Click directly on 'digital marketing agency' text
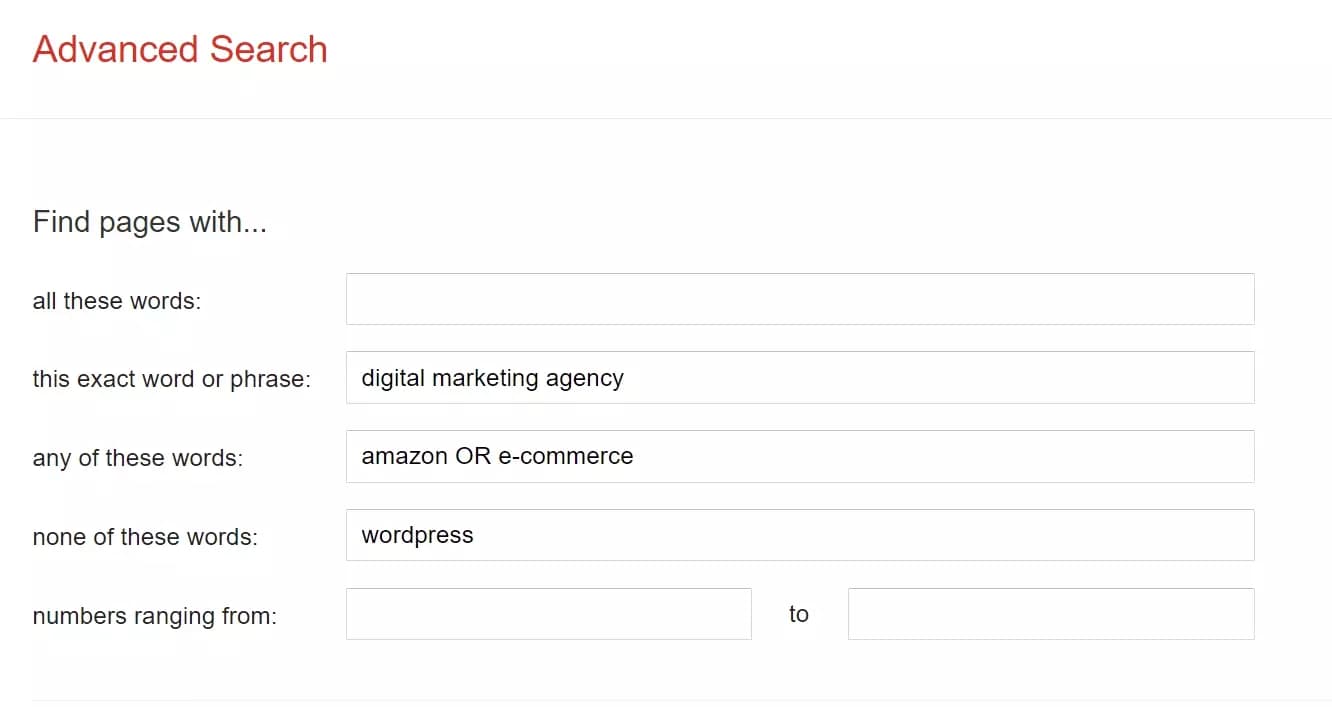Viewport: 1332px width, 707px height. click(492, 377)
